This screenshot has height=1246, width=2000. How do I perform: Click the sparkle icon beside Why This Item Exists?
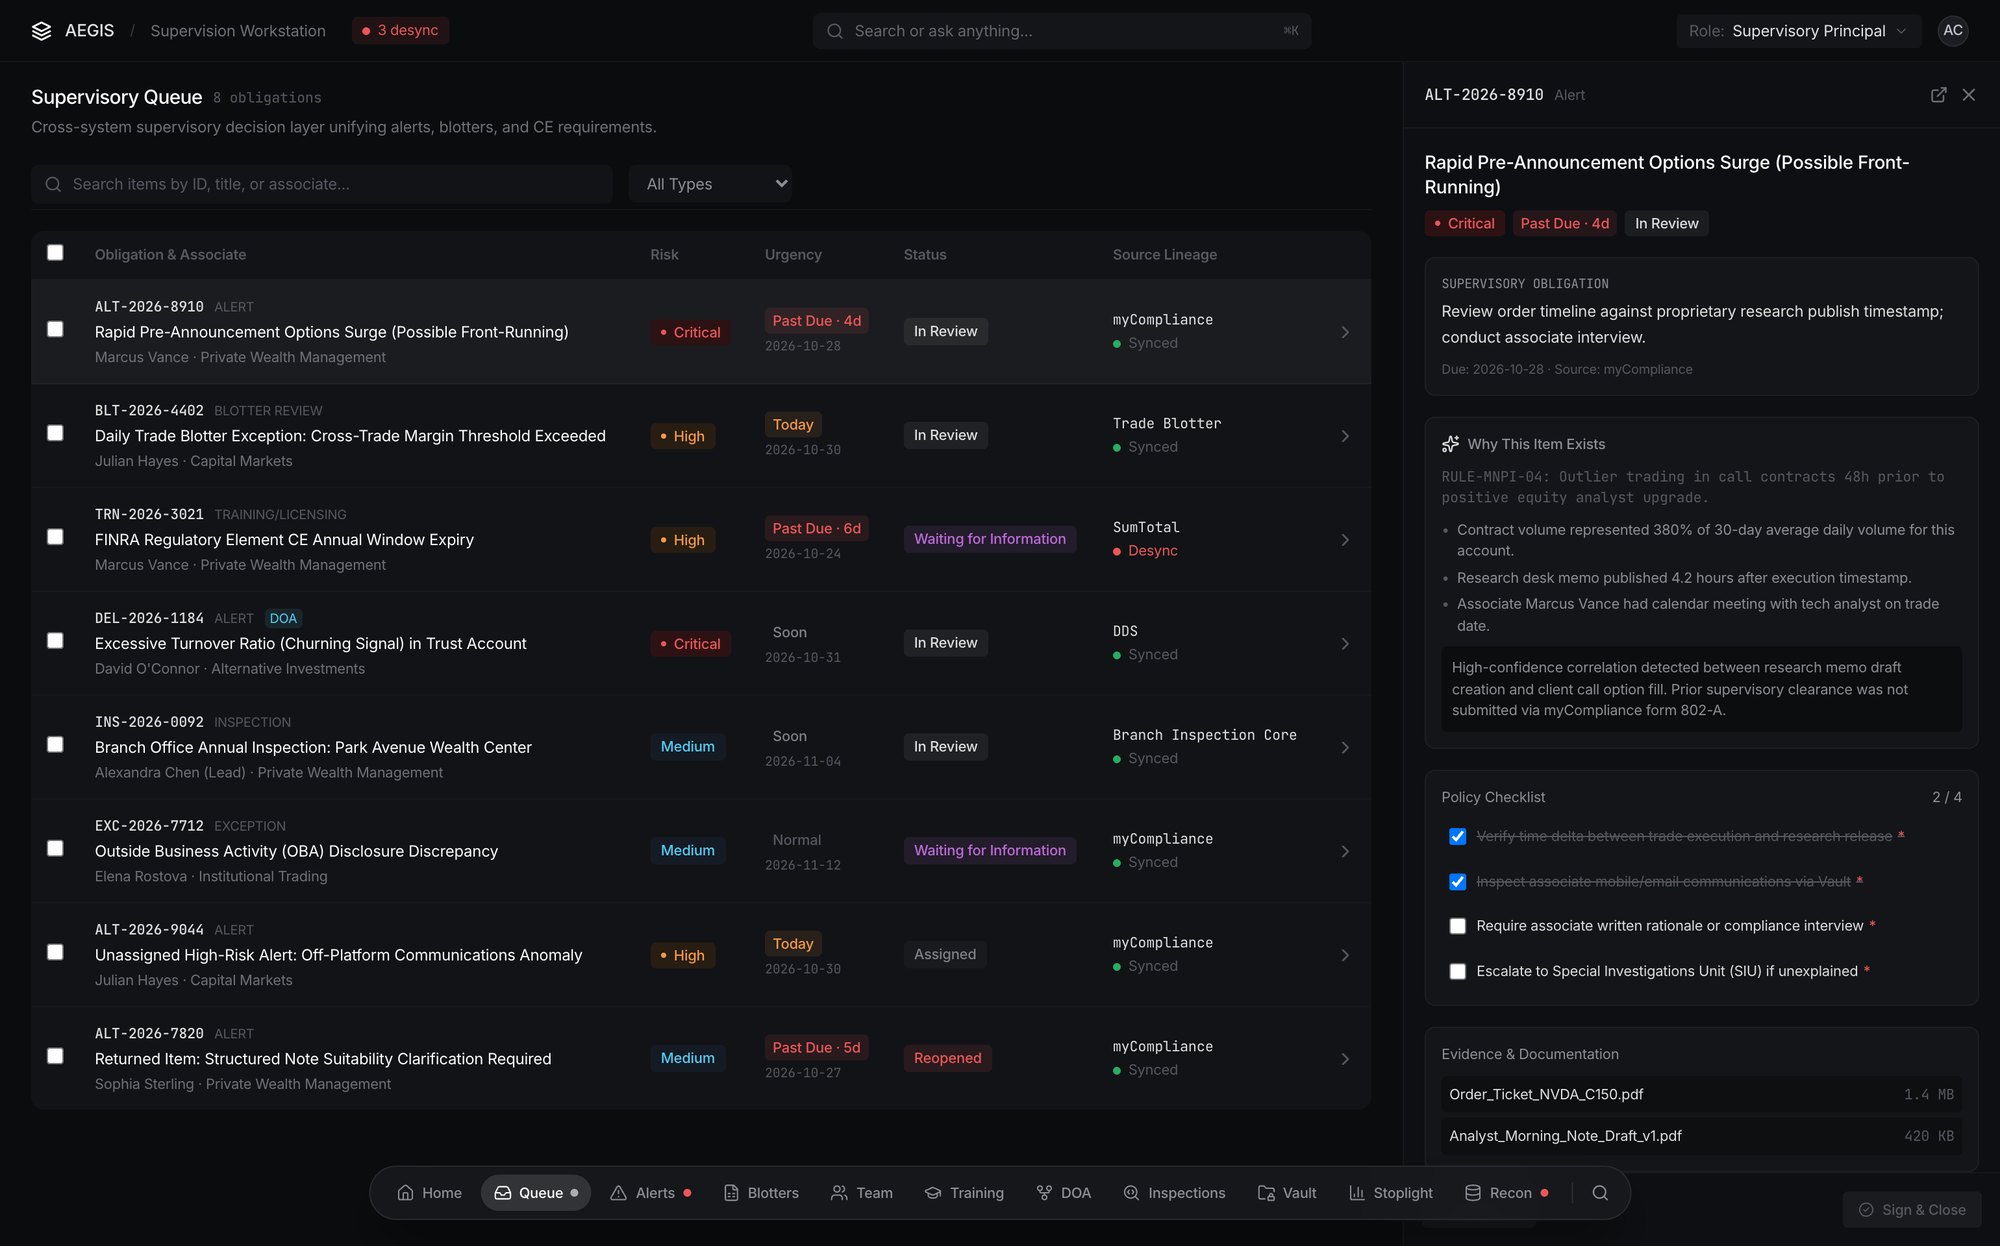click(1450, 444)
